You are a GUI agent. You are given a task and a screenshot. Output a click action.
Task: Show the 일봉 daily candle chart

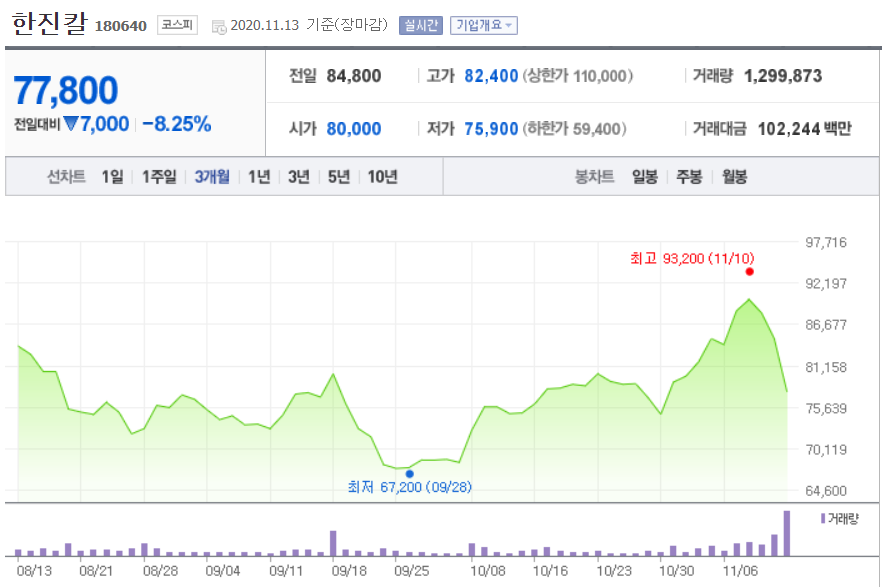[x=645, y=177]
